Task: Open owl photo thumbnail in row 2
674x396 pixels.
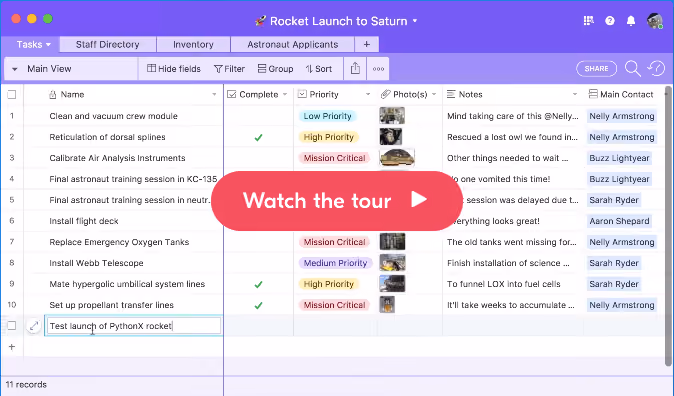Action: click(x=391, y=137)
